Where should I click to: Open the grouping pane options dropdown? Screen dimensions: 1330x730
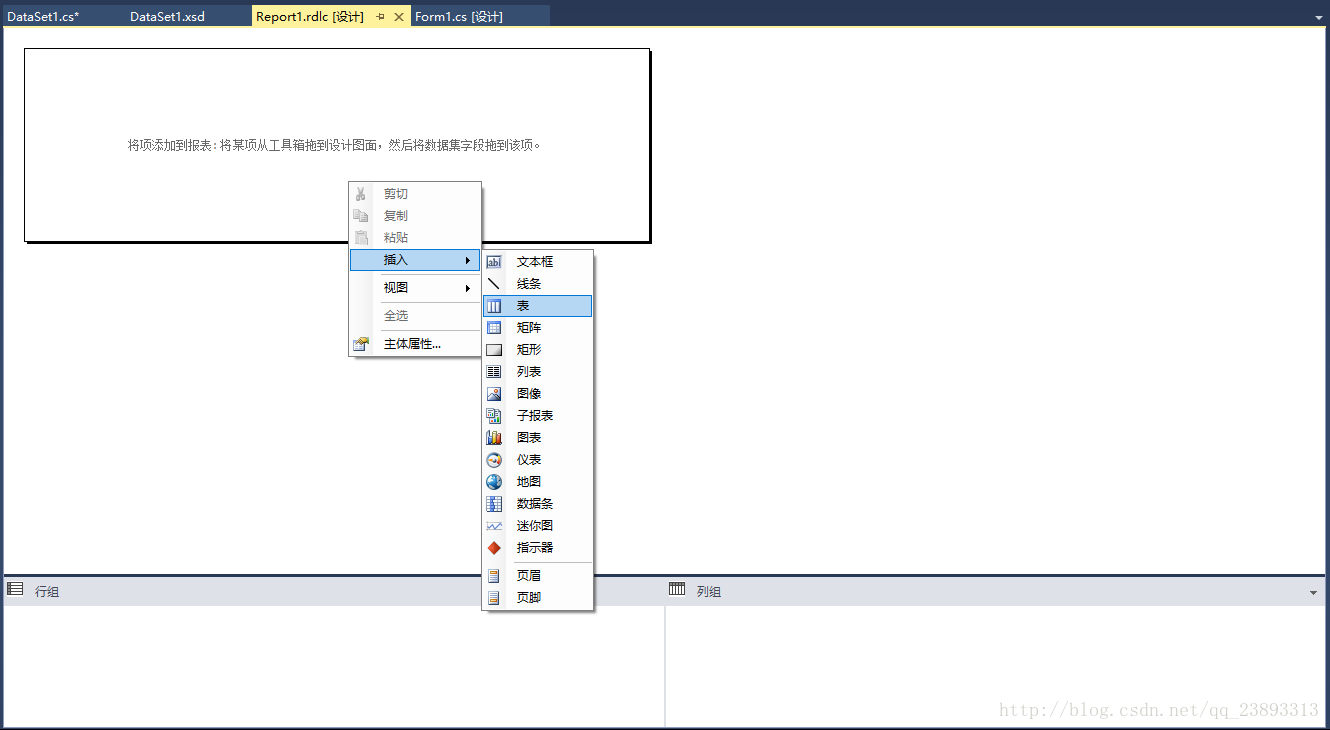click(1313, 593)
